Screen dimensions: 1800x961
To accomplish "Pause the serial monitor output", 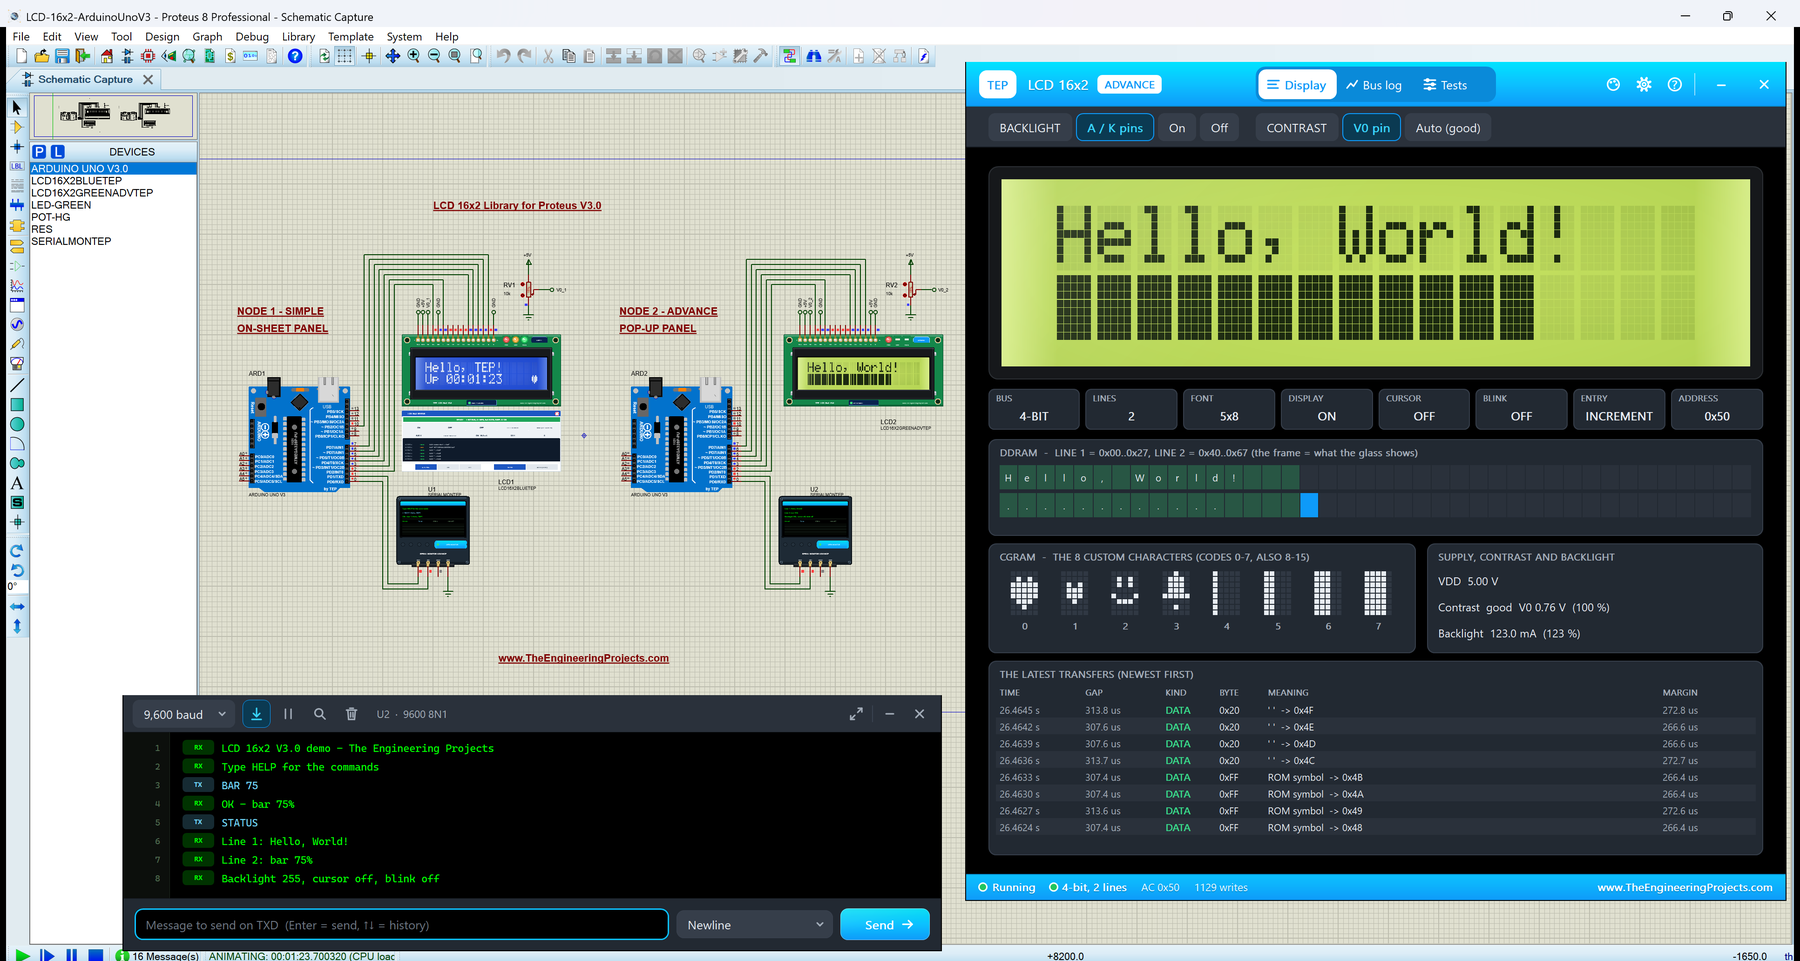I will 288,714.
